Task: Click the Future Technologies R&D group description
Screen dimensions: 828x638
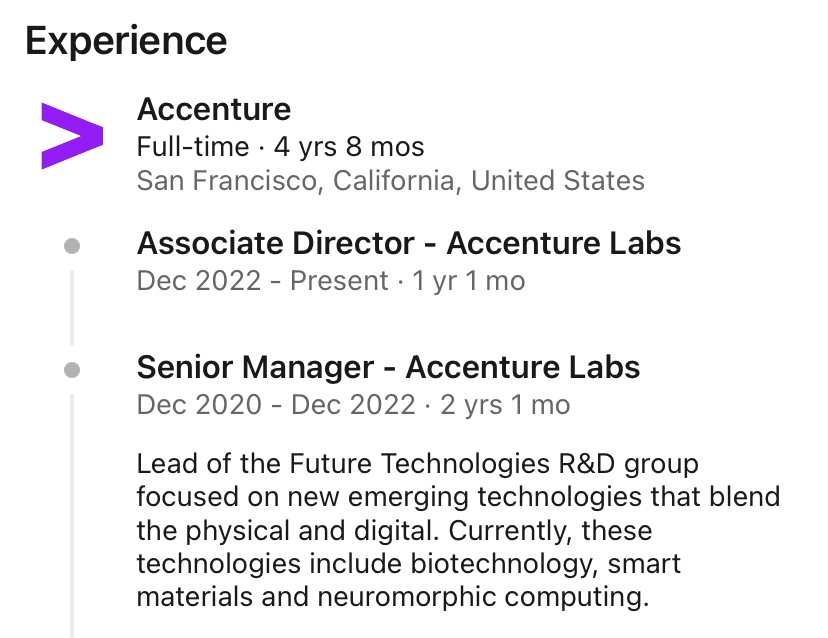Action: pos(458,530)
